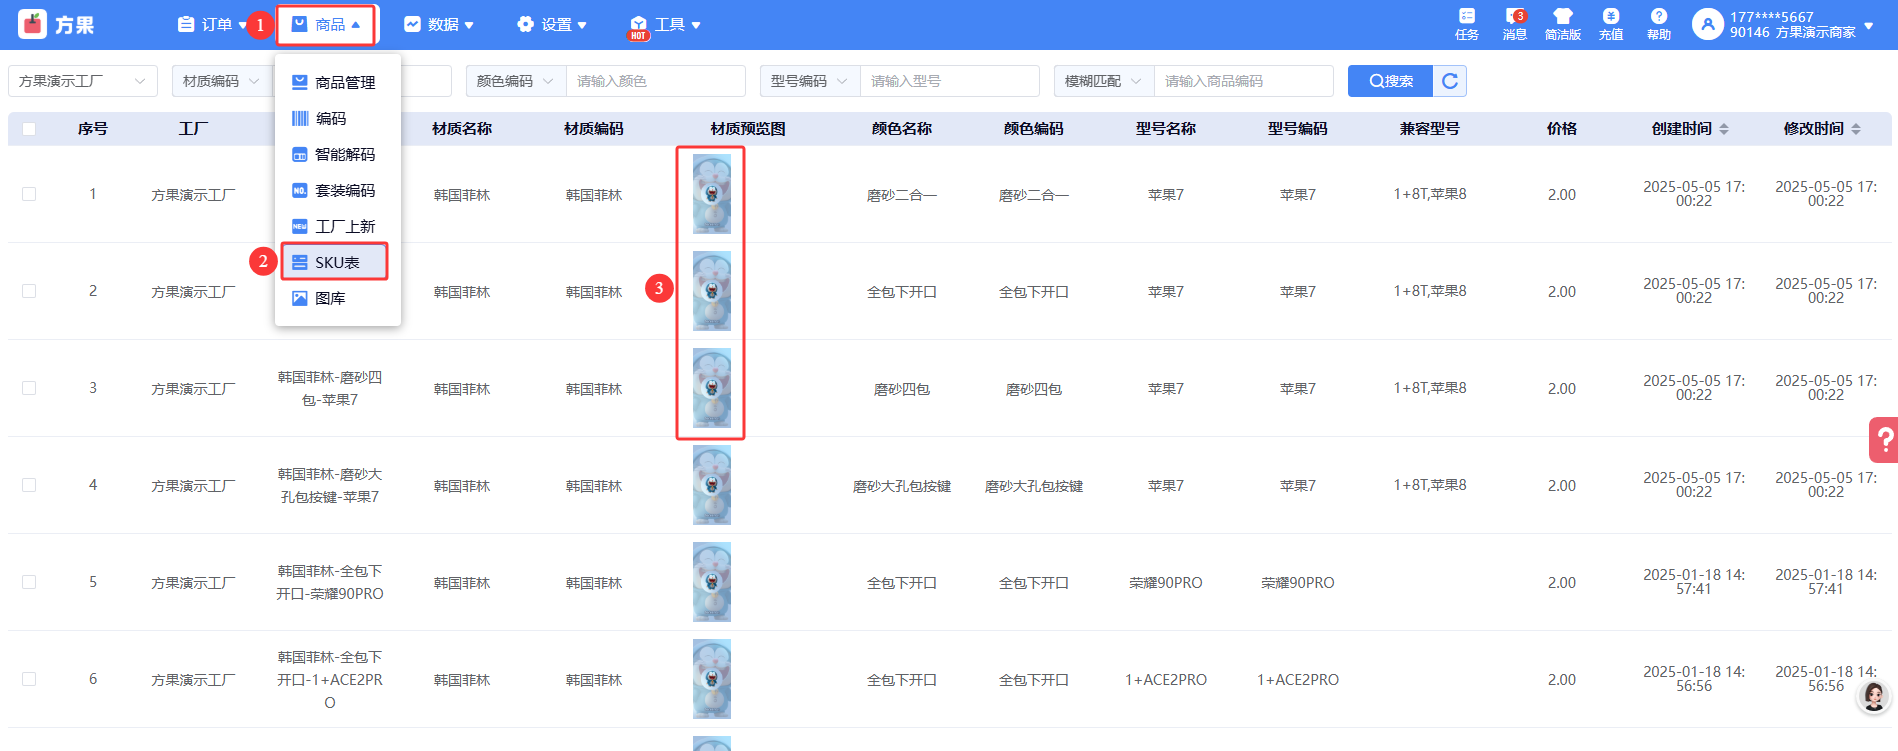Click the 请输入商品编码 input field

[x=1244, y=81]
